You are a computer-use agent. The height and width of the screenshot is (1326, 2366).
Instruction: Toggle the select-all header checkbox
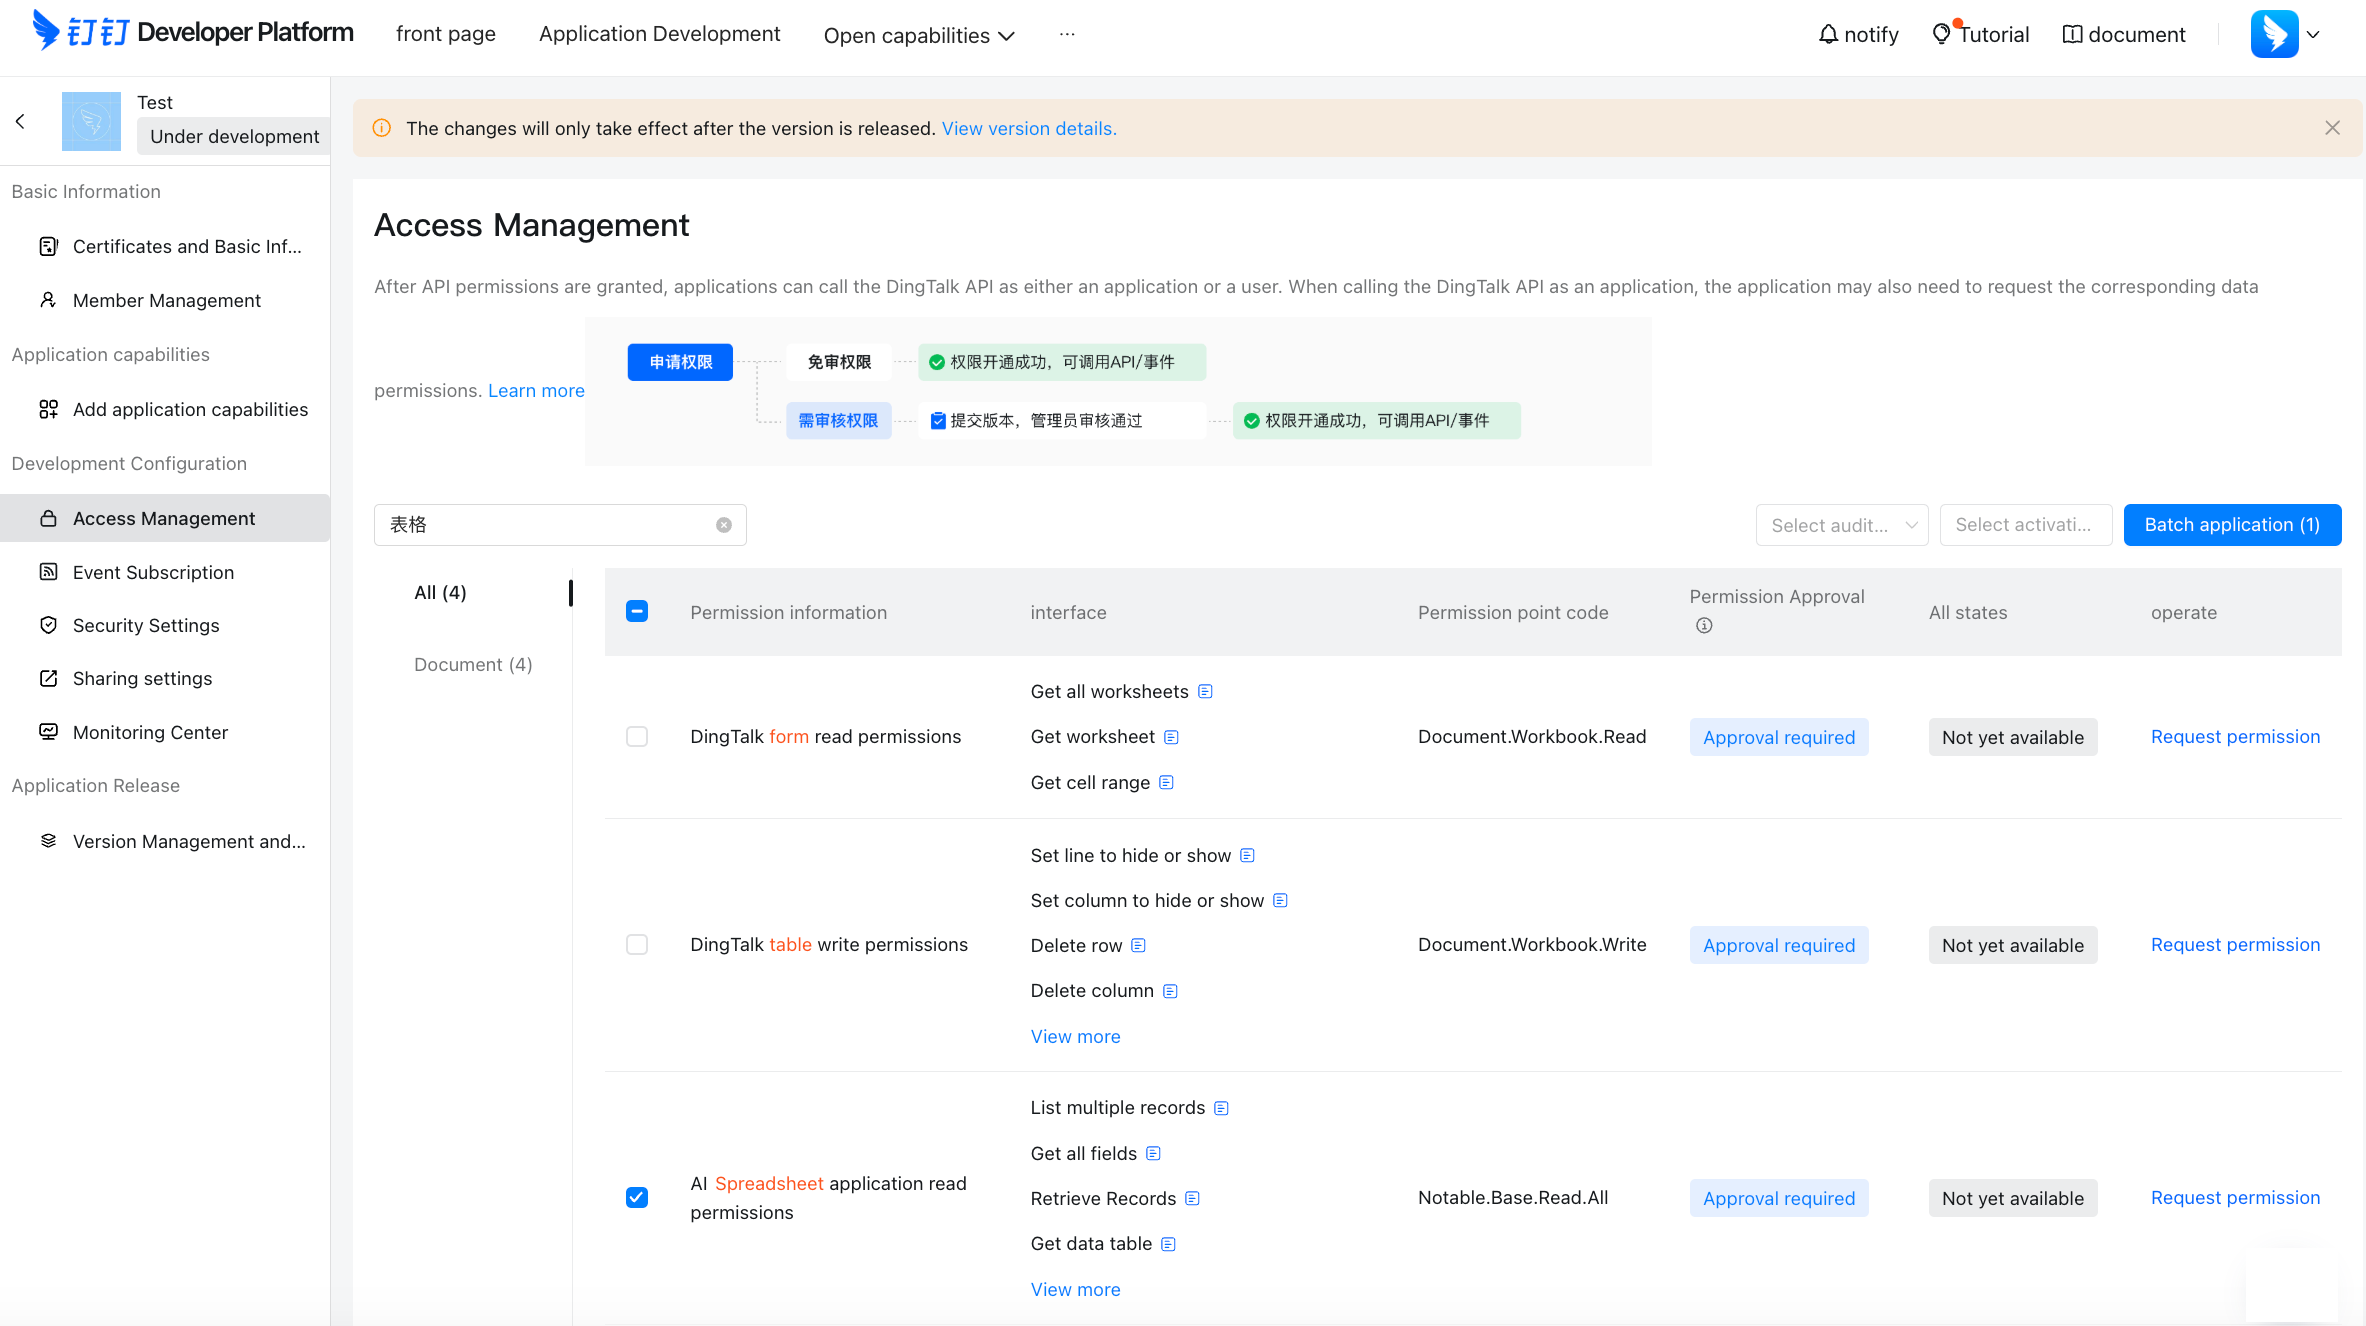pyautogui.click(x=637, y=611)
